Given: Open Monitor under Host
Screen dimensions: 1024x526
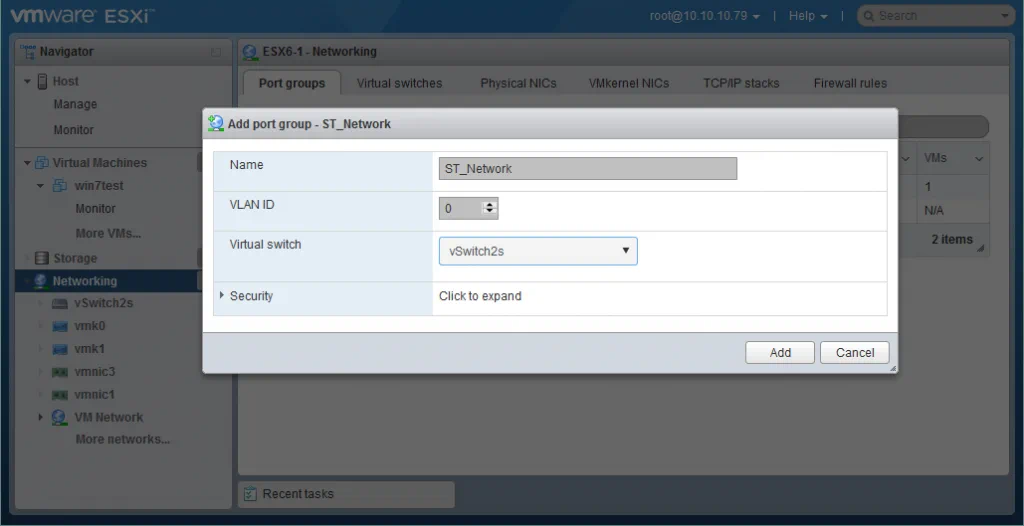Looking at the screenshot, I should 74,130.
